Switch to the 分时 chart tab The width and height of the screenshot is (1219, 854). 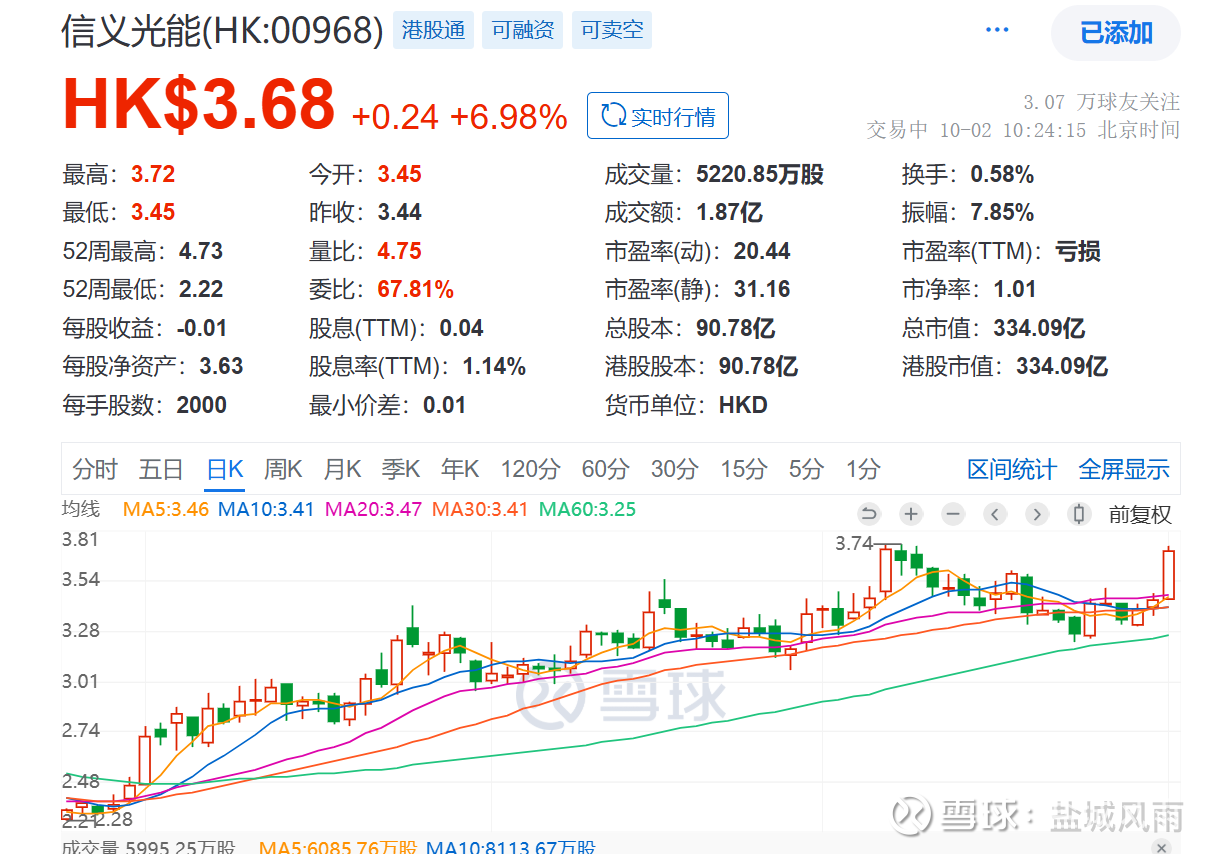[95, 469]
